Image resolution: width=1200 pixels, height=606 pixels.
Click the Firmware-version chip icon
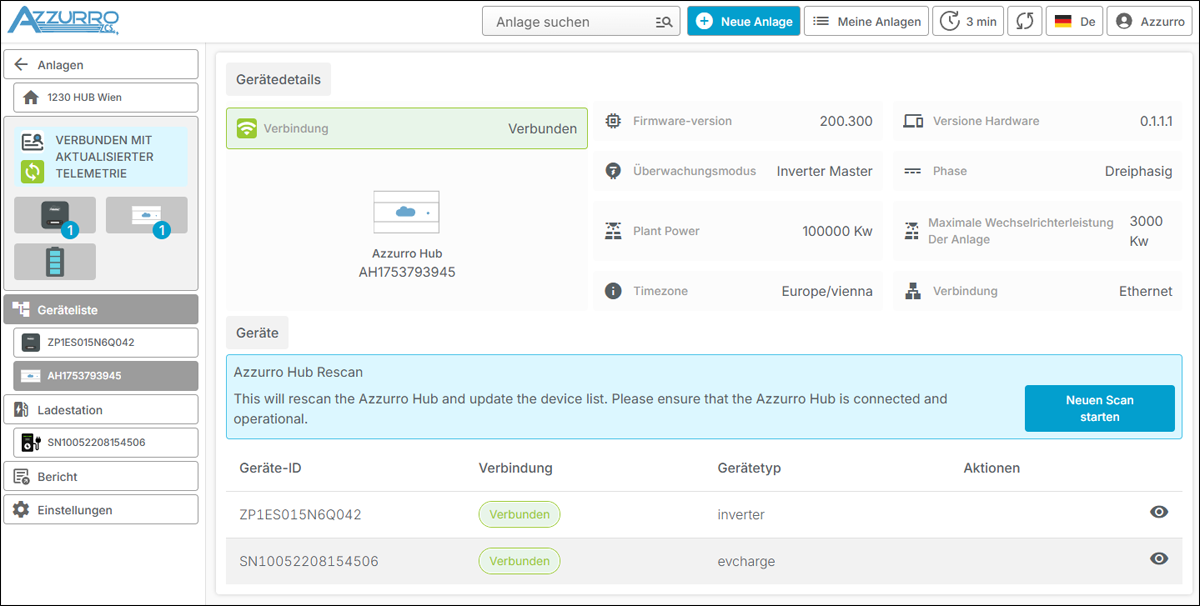pyautogui.click(x=613, y=121)
